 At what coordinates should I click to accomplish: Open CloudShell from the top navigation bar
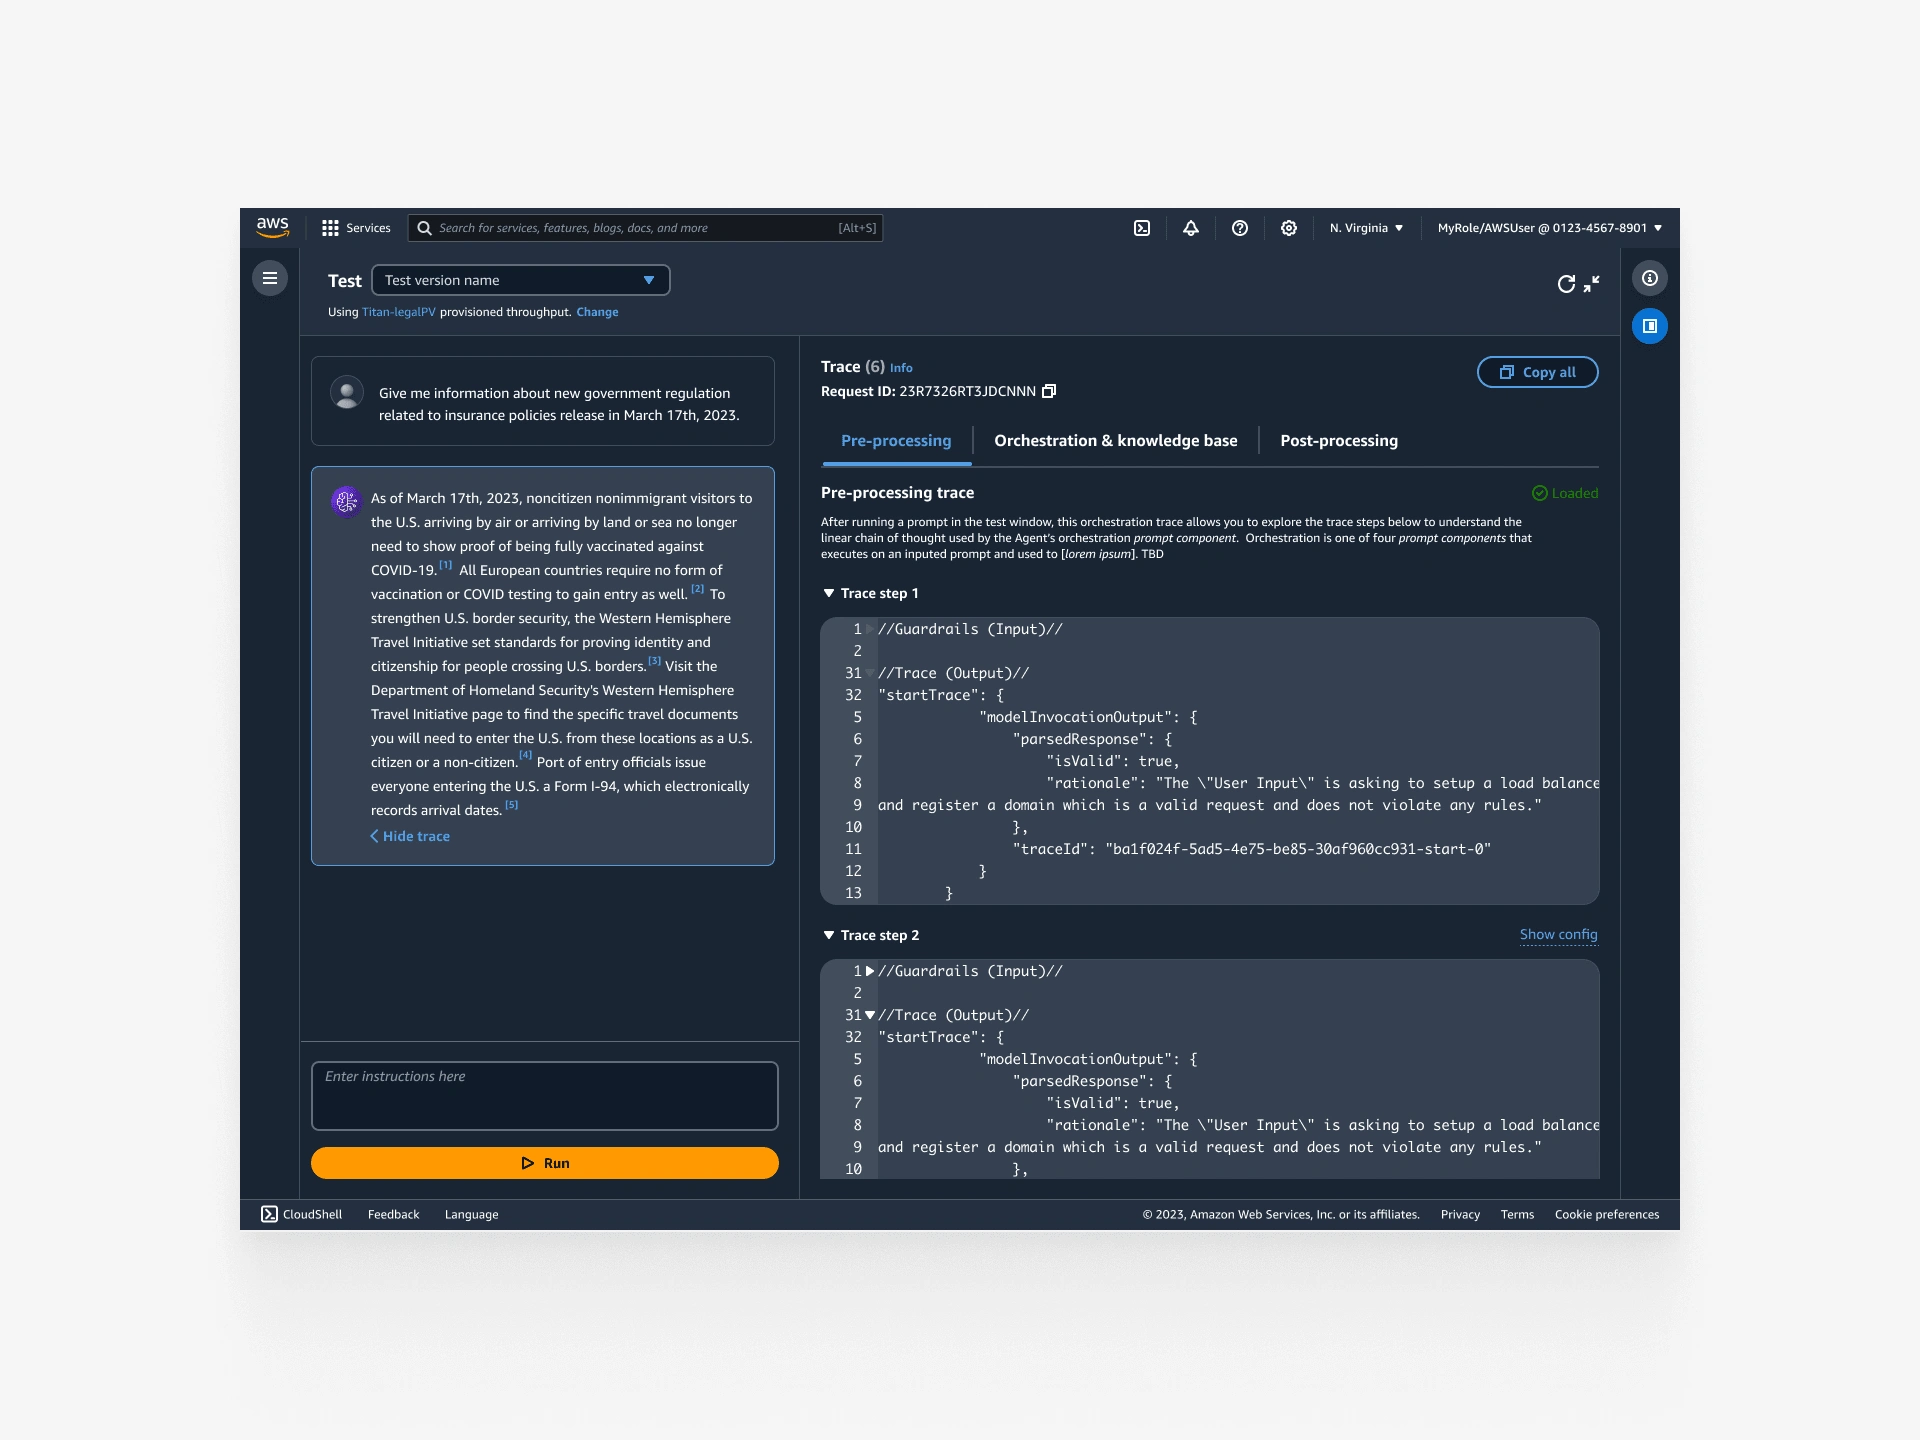[x=1142, y=228]
